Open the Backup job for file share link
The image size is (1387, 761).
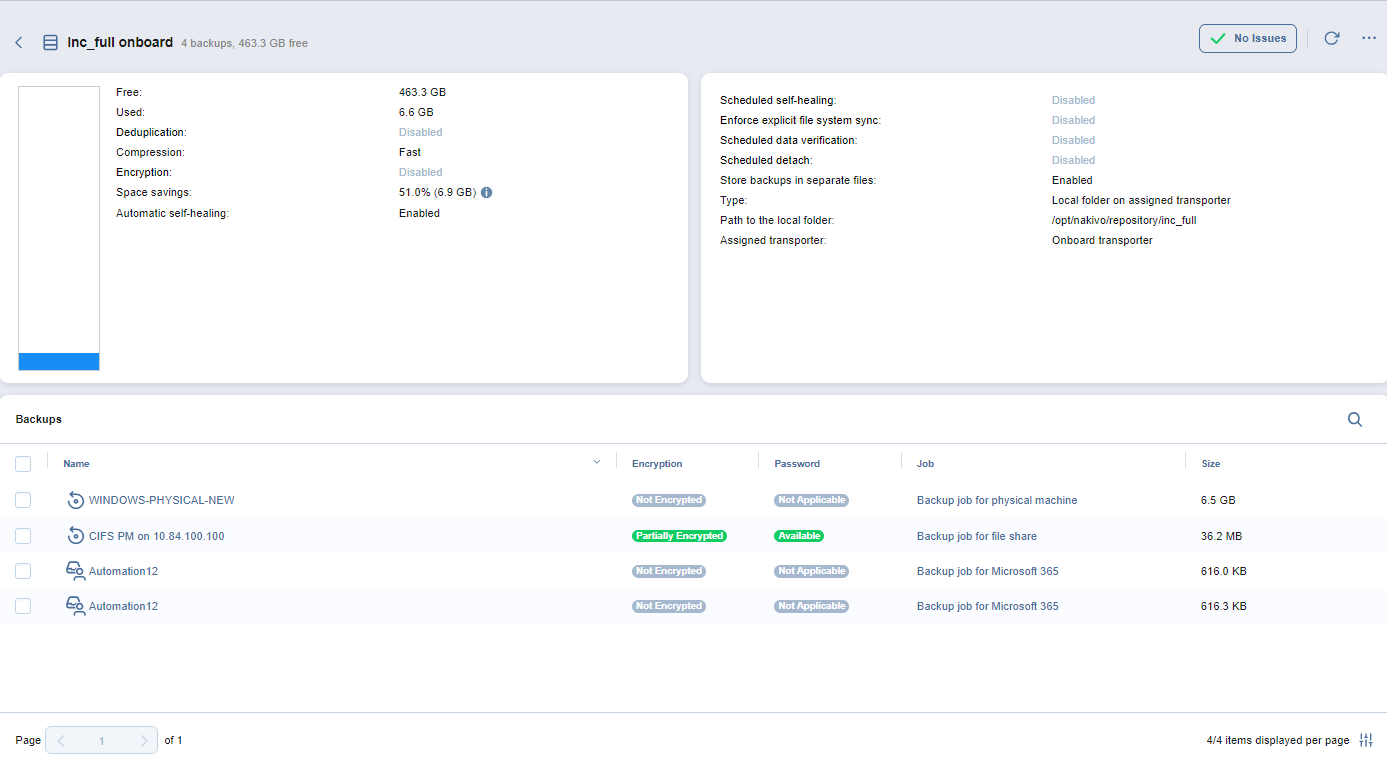click(976, 536)
